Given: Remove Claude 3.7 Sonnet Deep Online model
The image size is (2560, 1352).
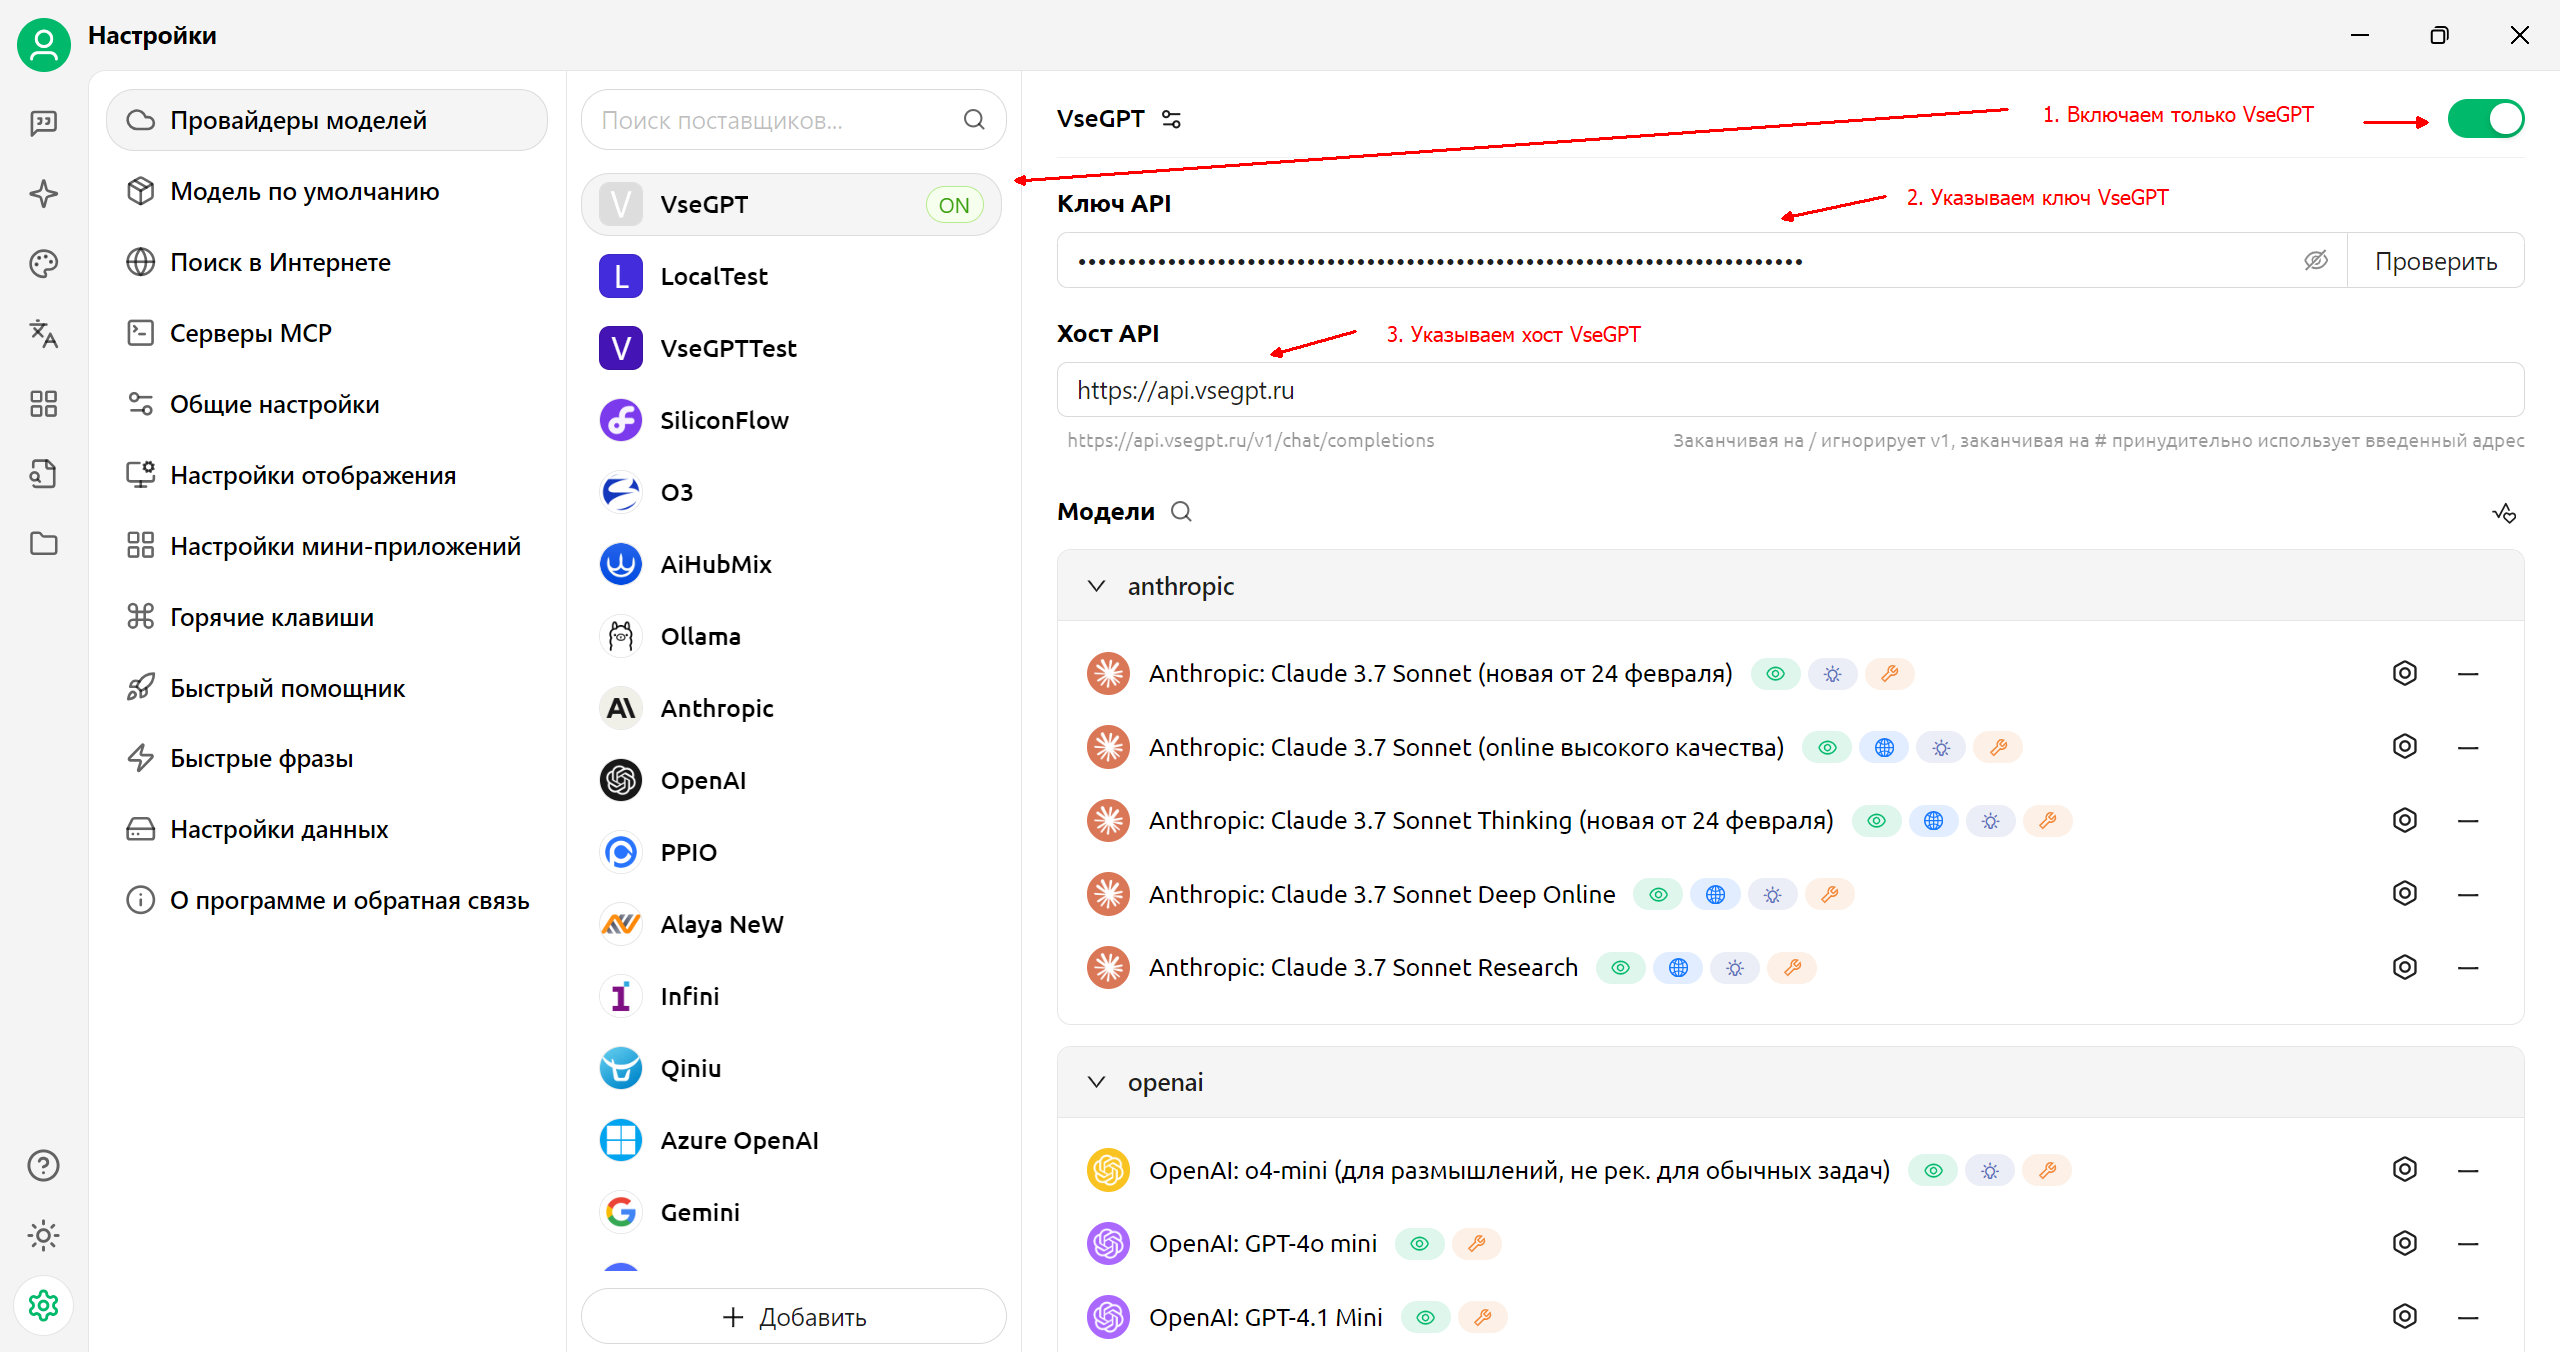Looking at the screenshot, I should point(2468,894).
